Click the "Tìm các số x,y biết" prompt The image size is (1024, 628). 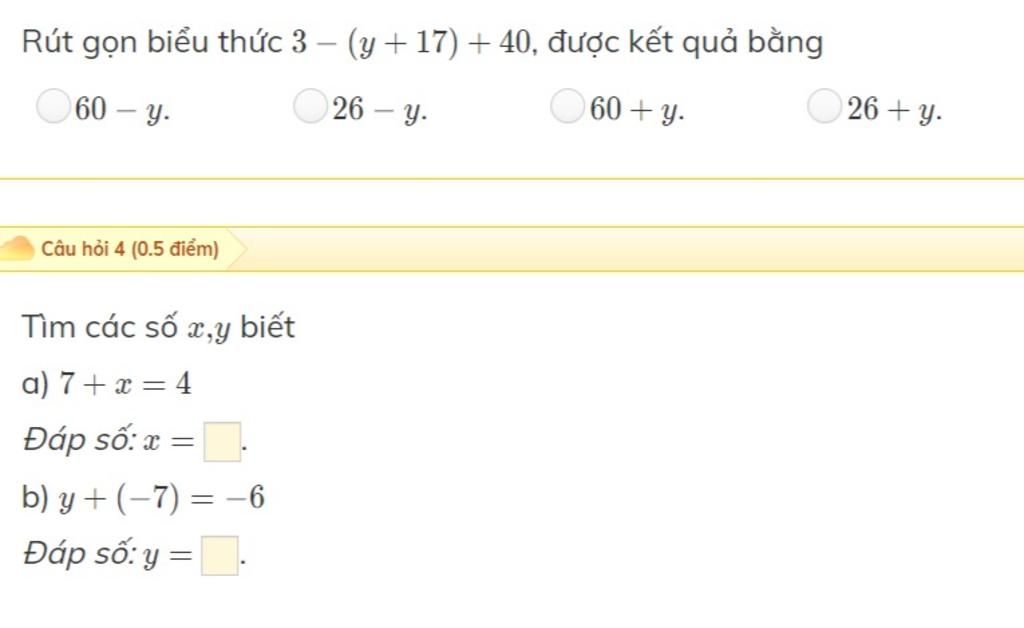click(159, 327)
